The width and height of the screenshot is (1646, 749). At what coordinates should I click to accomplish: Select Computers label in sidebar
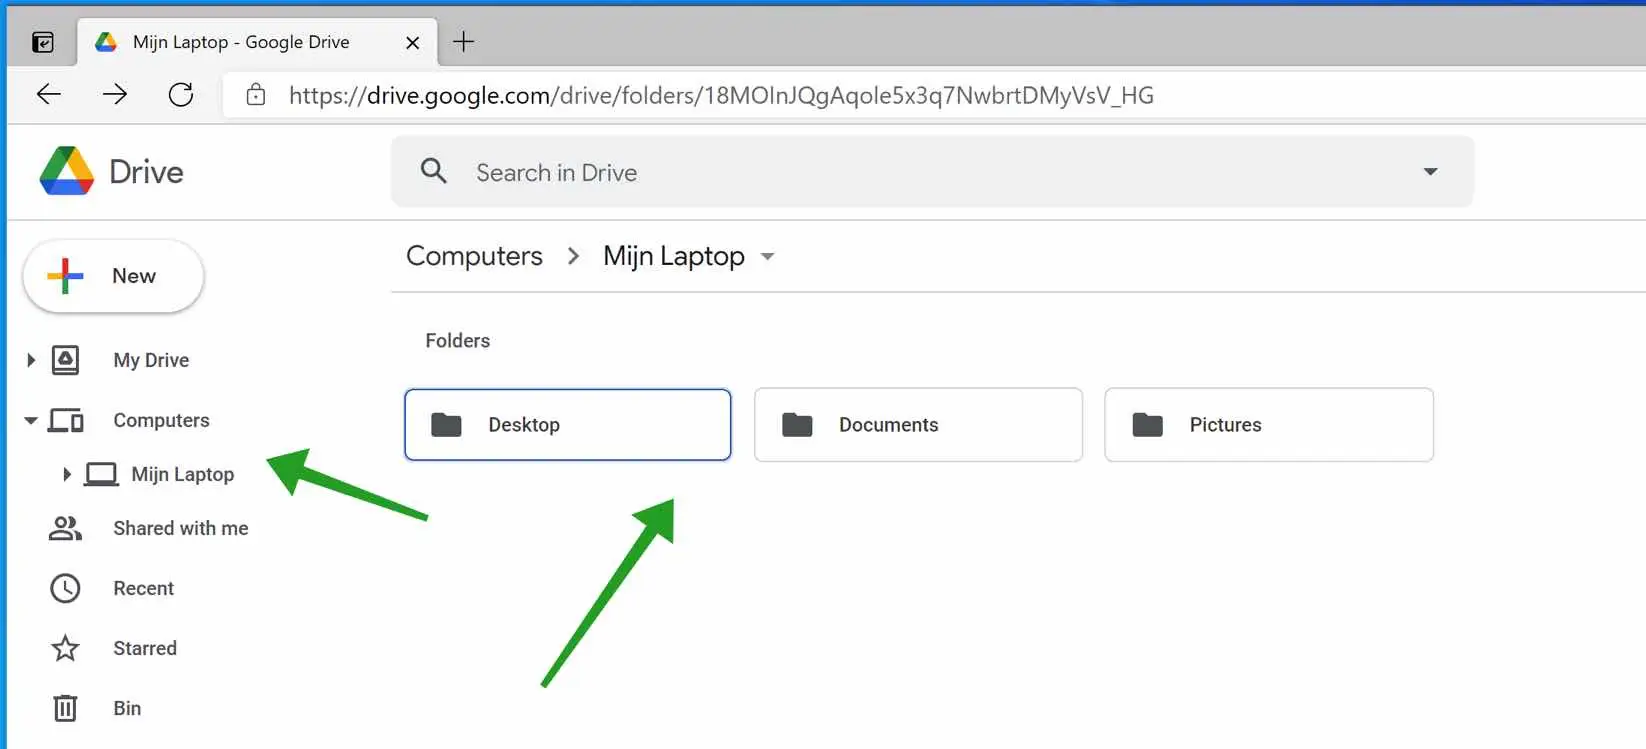(161, 420)
